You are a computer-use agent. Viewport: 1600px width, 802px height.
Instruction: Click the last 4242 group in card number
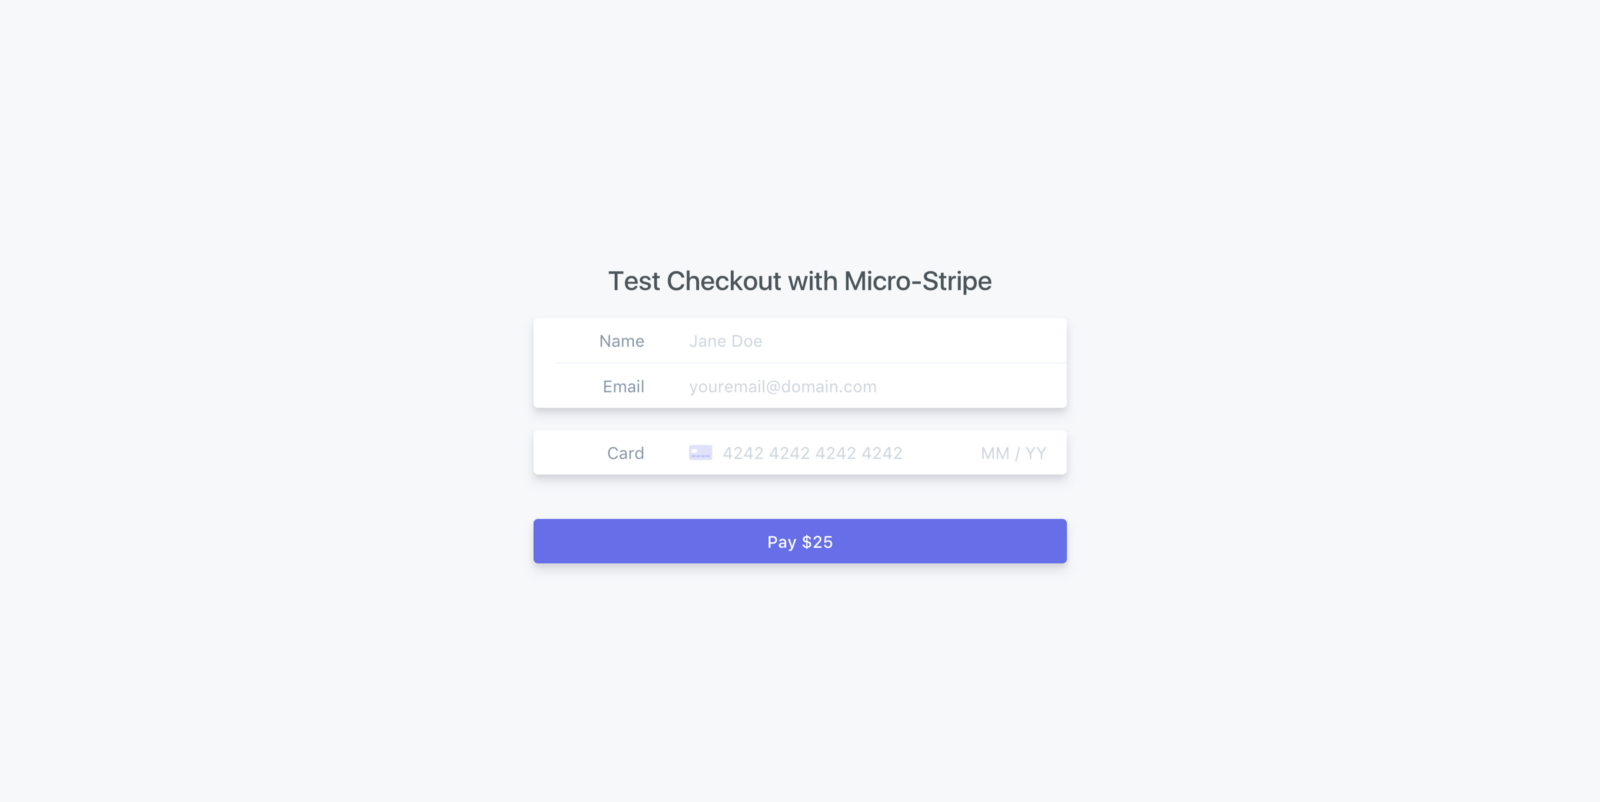click(x=882, y=453)
